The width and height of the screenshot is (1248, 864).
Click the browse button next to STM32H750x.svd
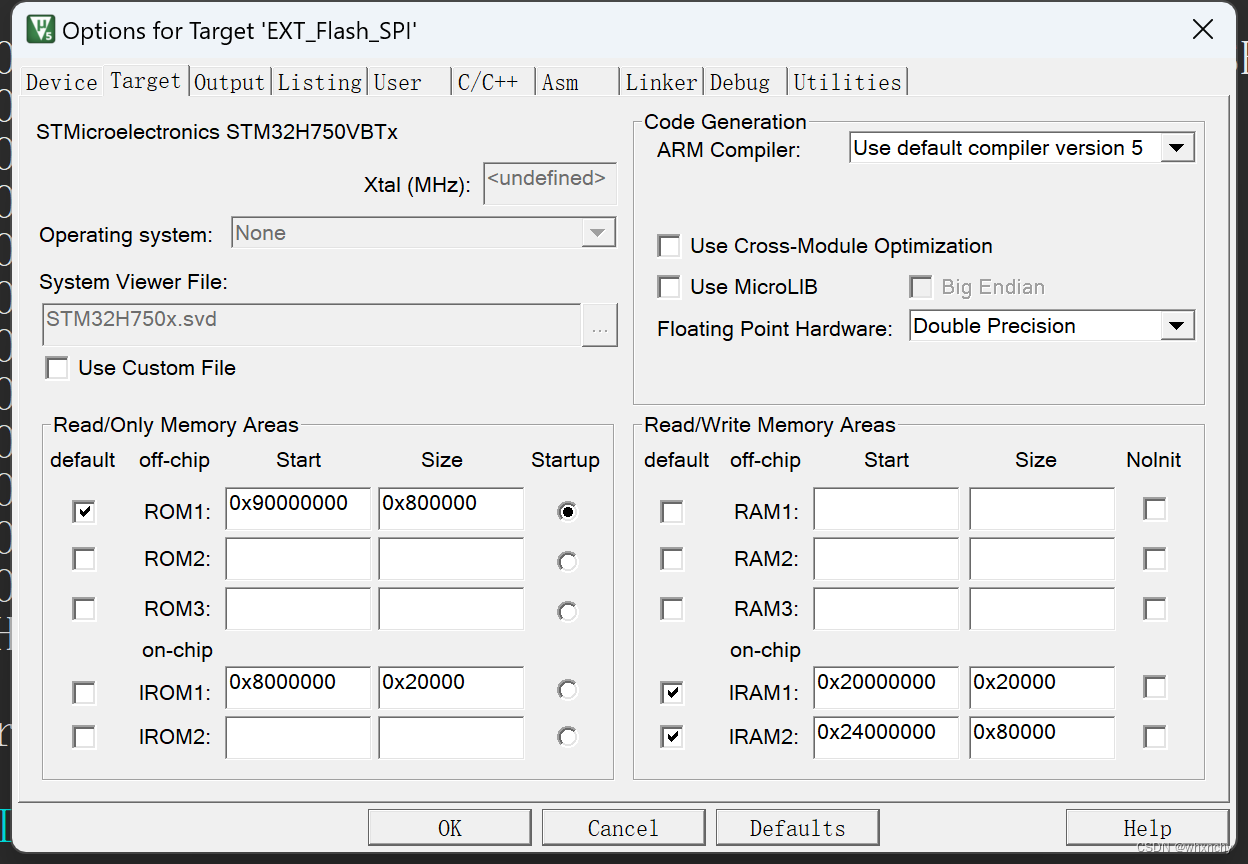(600, 324)
